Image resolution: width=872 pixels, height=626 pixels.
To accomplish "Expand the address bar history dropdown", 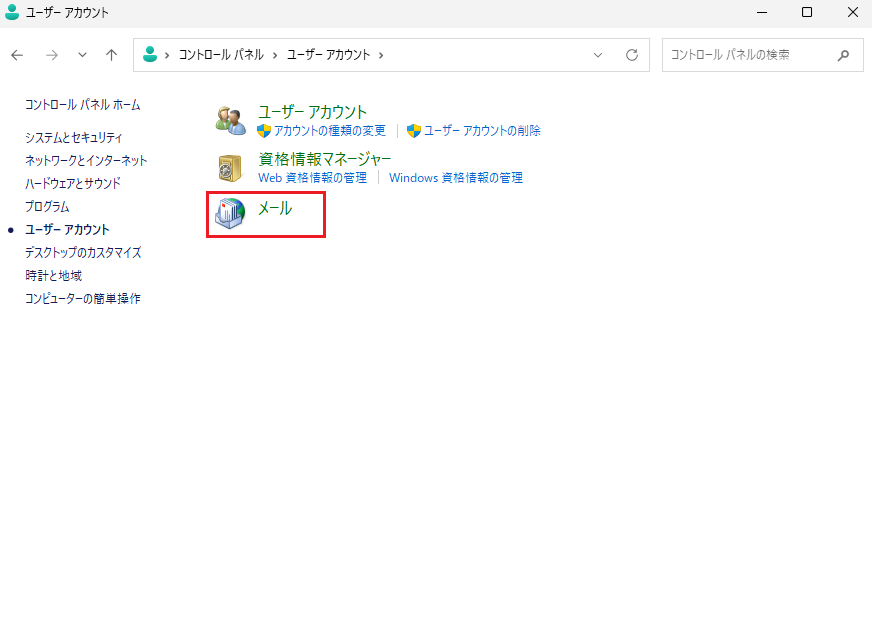I will click(x=598, y=55).
